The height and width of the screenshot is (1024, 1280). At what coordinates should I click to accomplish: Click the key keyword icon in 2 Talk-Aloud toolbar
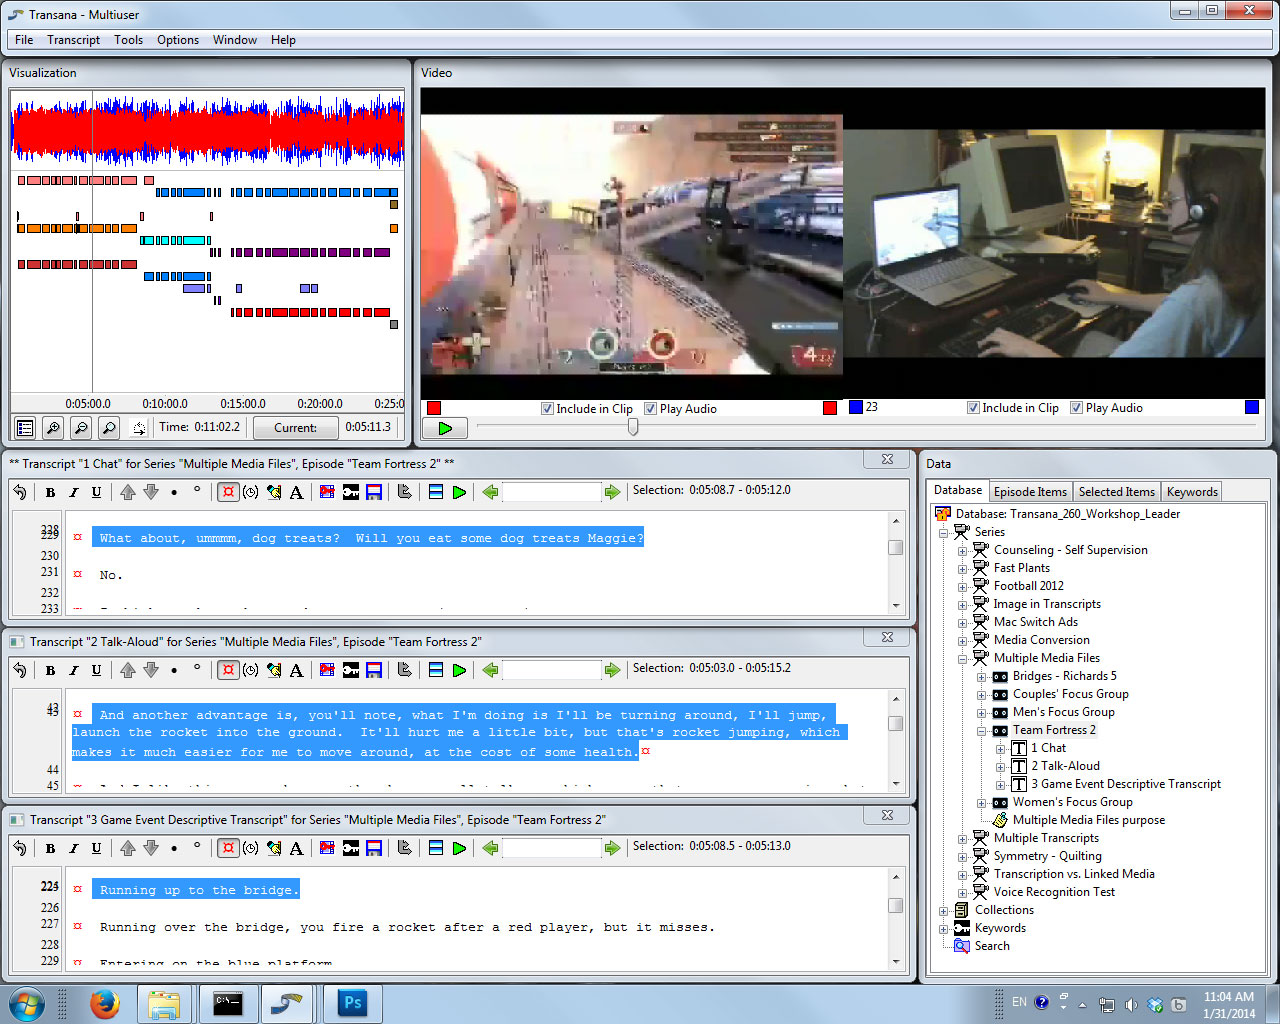(x=351, y=670)
